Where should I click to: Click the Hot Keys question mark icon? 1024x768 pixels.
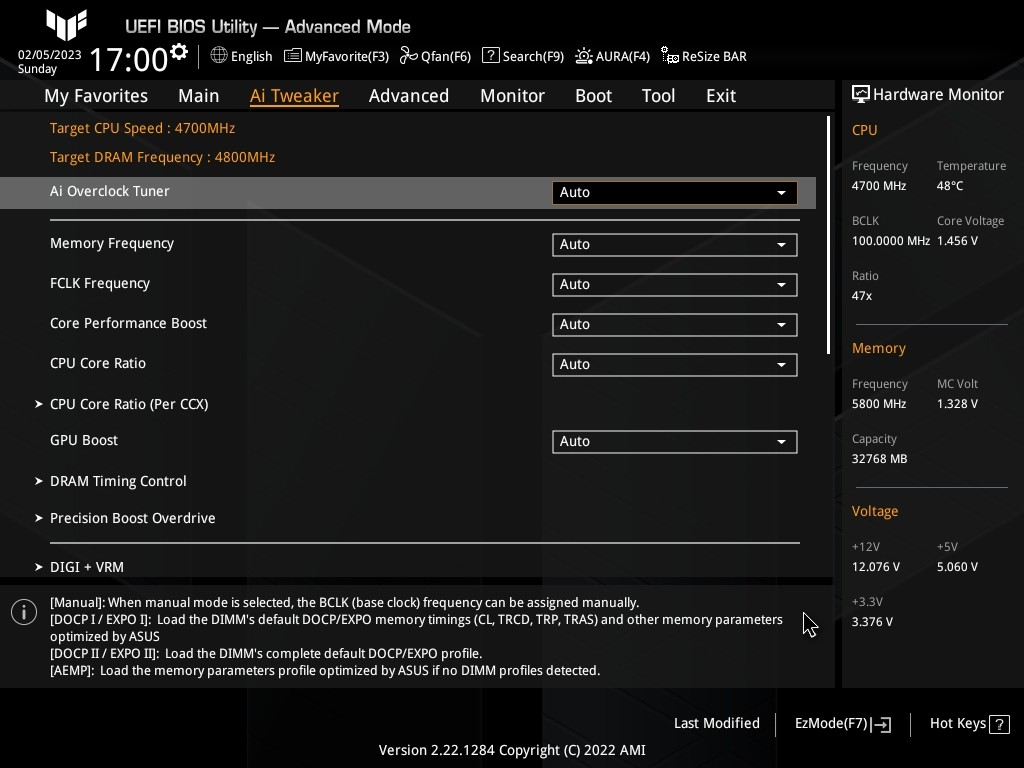pyautogui.click(x=1000, y=724)
